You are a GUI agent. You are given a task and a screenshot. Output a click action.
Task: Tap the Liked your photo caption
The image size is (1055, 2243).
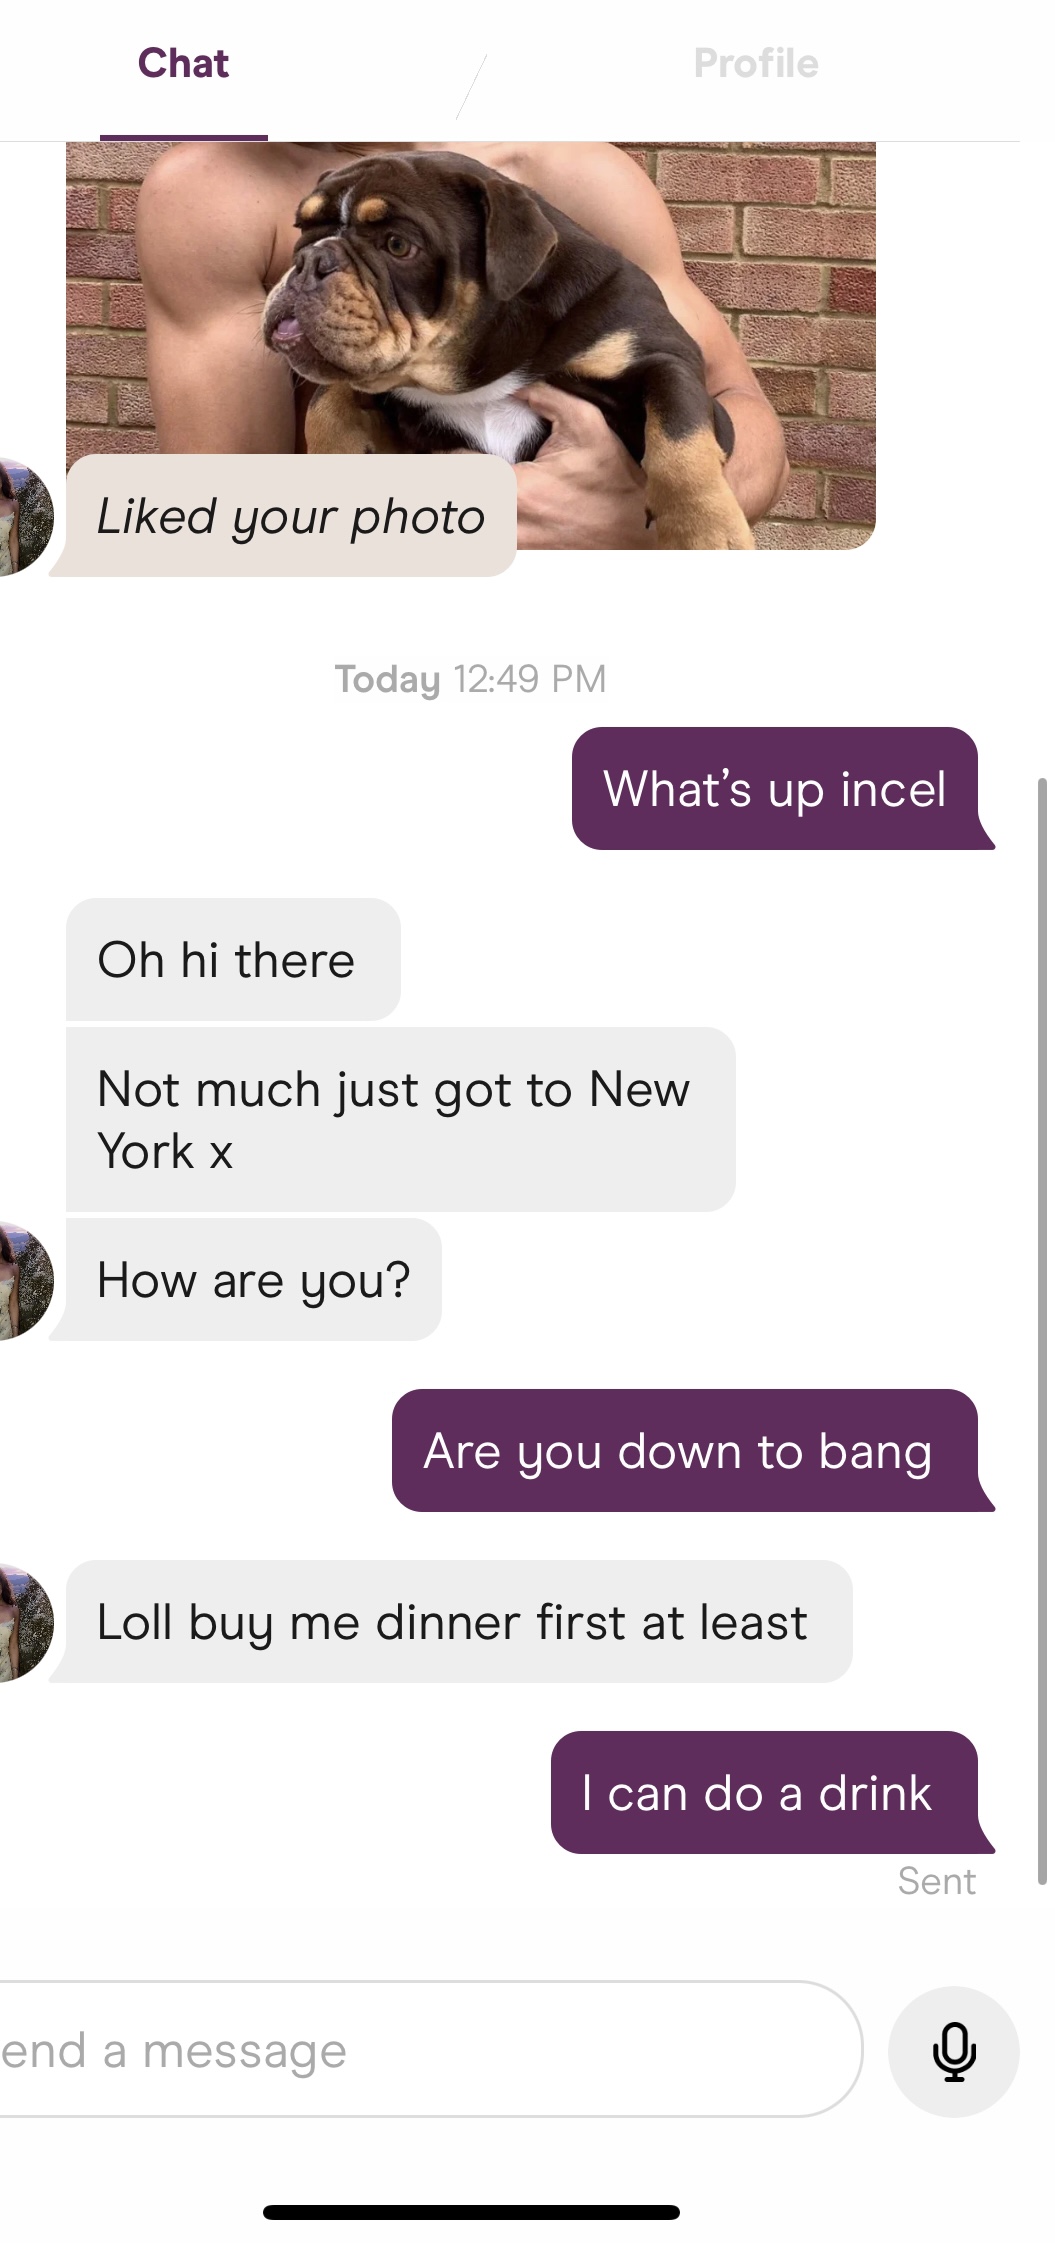pos(291,516)
